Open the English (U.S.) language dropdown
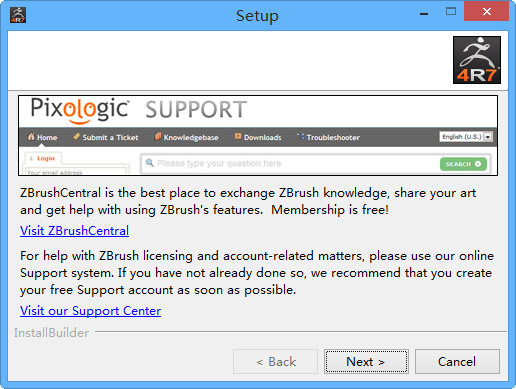516x389 pixels. (466, 137)
